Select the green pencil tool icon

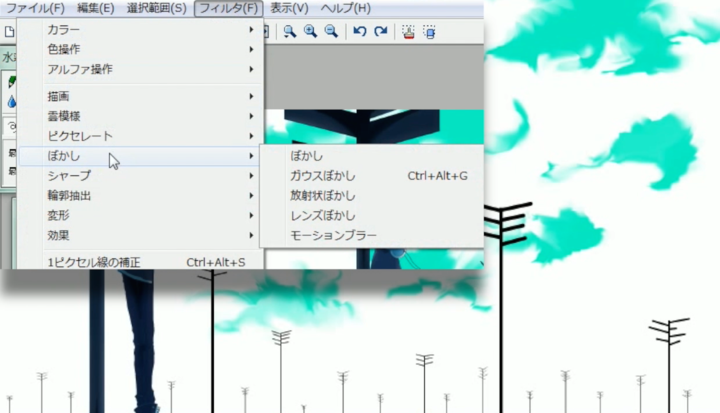11,82
